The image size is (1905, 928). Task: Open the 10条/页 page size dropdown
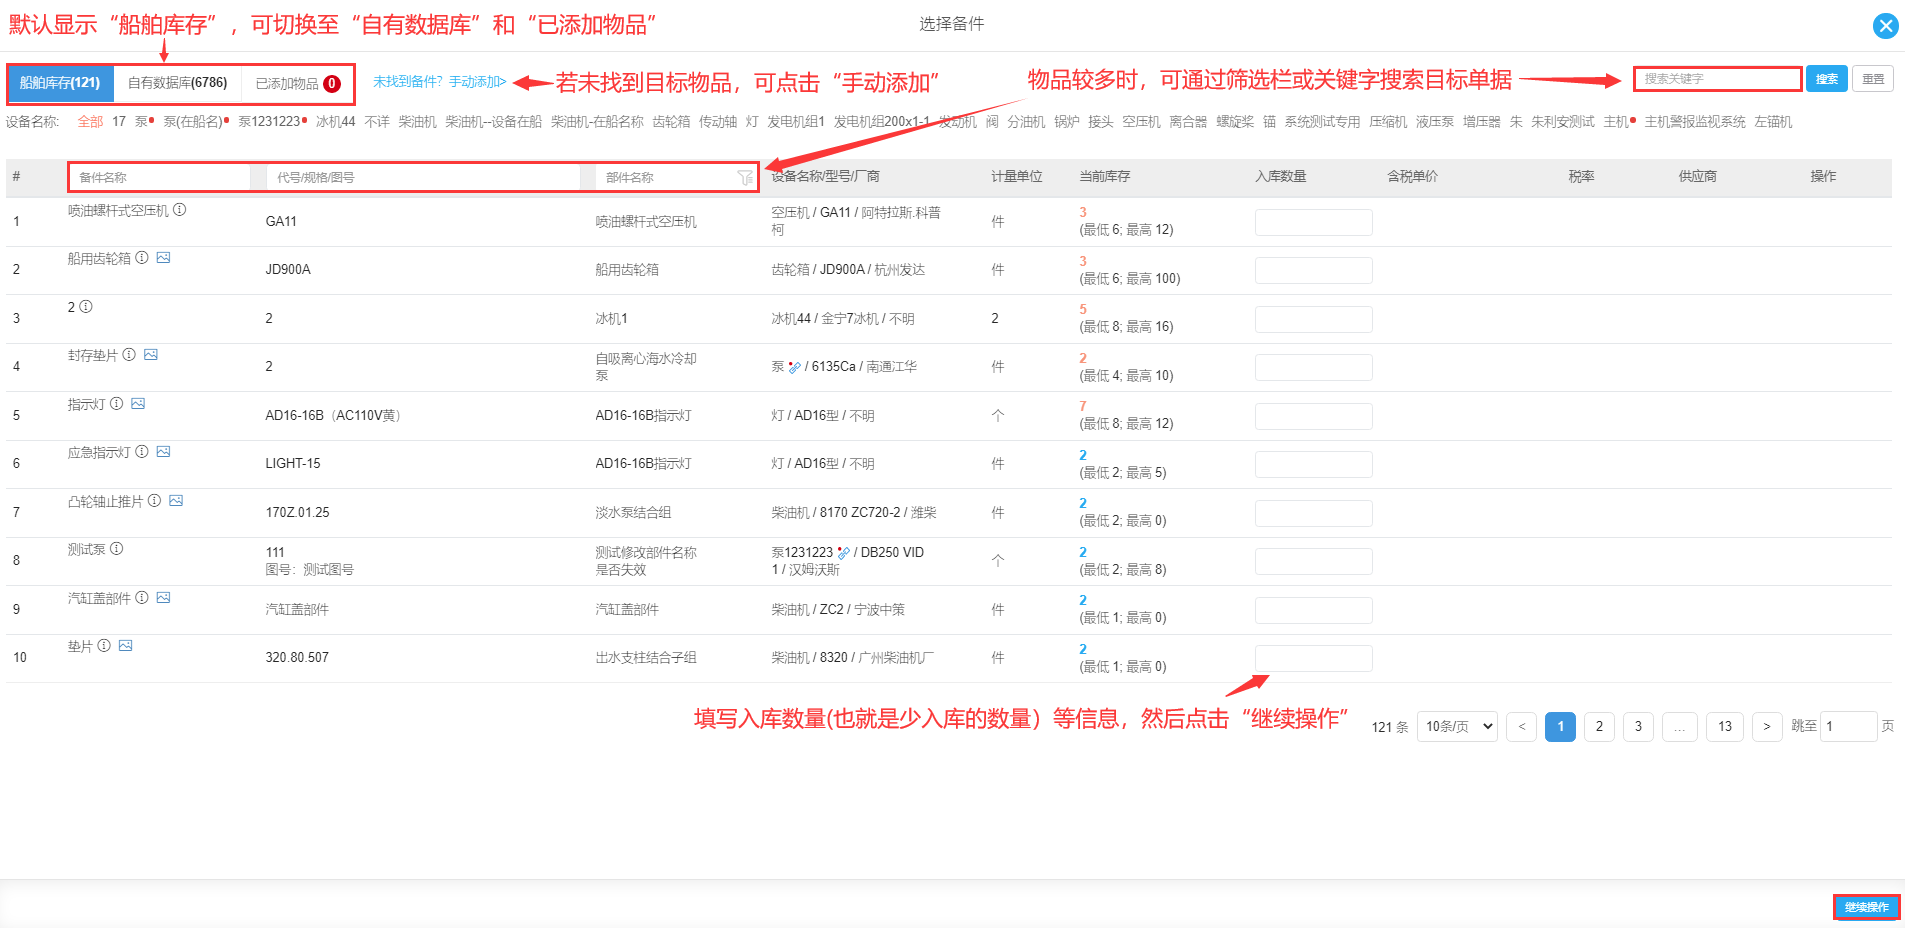1457,727
